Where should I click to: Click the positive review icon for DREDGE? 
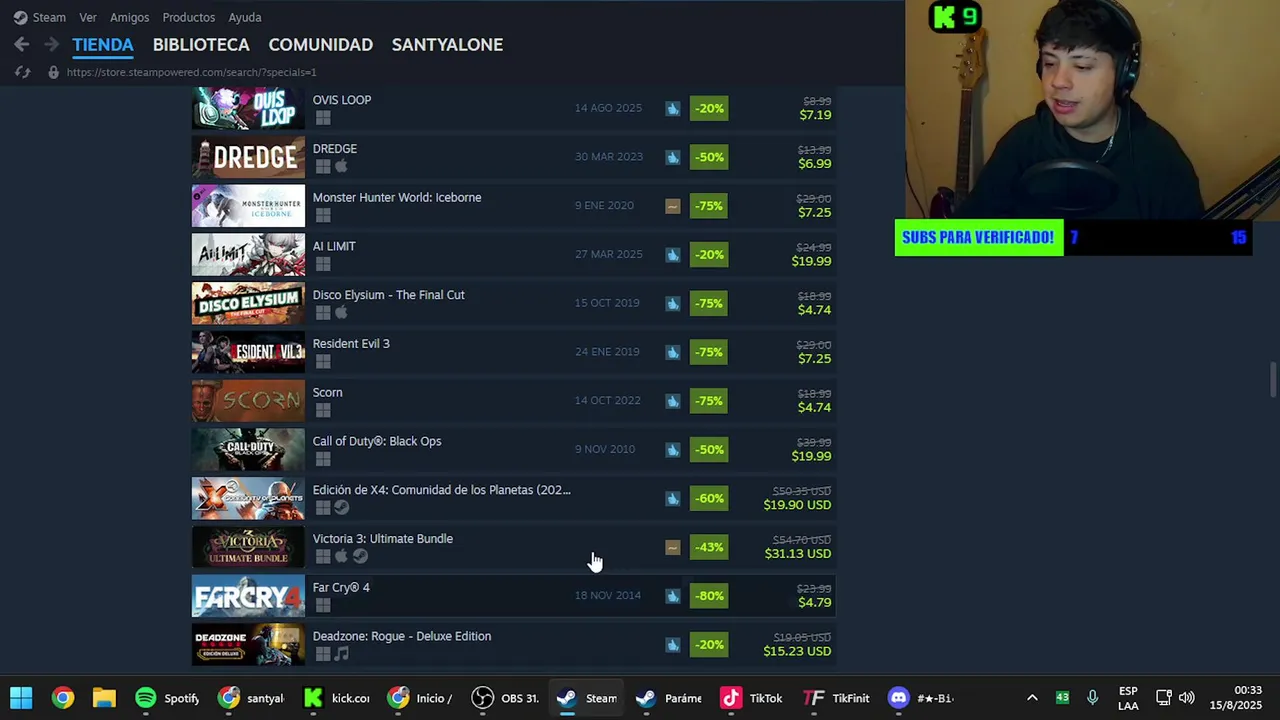pos(673,157)
